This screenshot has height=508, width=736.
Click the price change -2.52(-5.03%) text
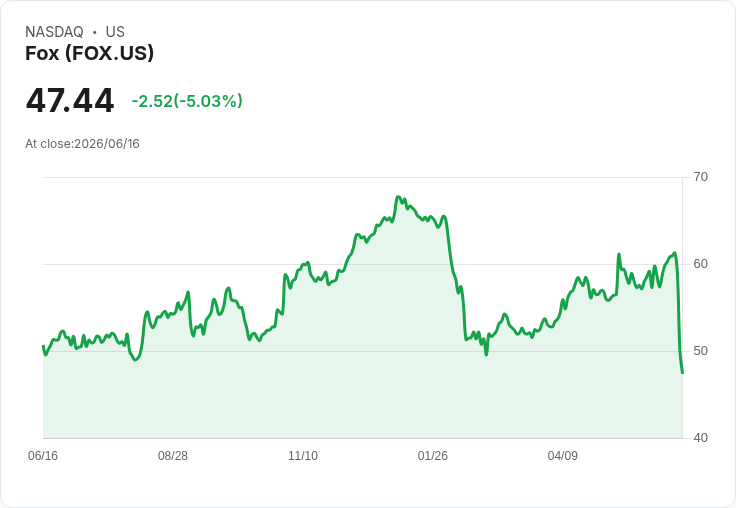(x=187, y=101)
